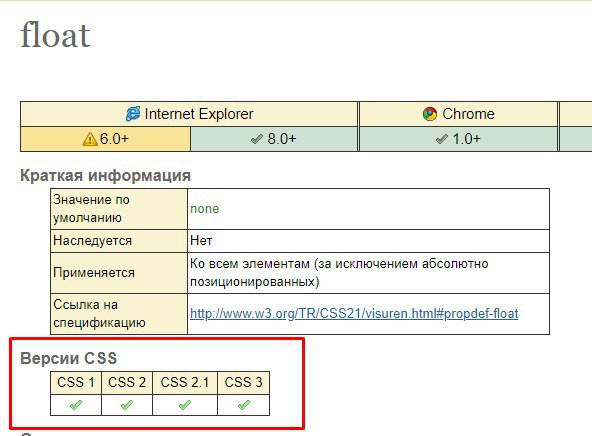592x436 pixels.
Task: Click the "none" default value
Action: click(204, 209)
